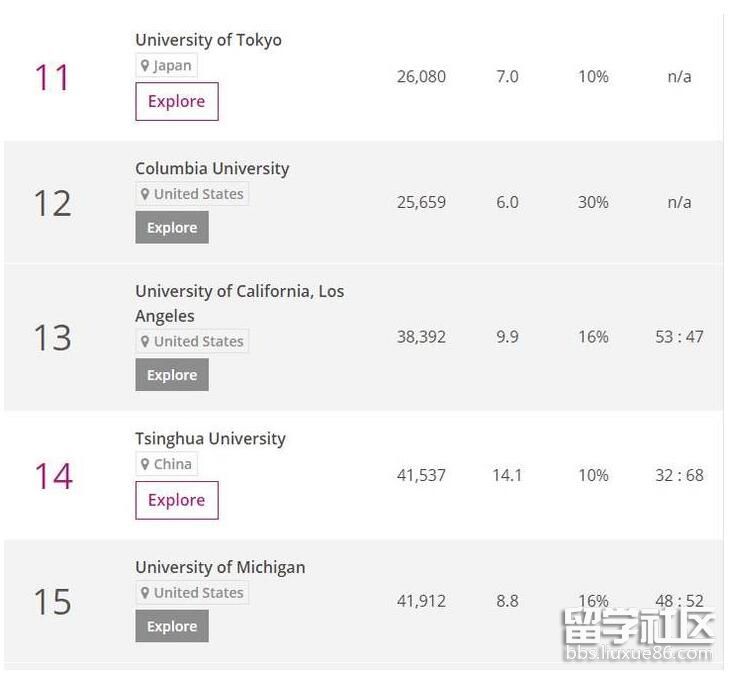Click the pin icon in Michigan's United States tag

coord(145,593)
